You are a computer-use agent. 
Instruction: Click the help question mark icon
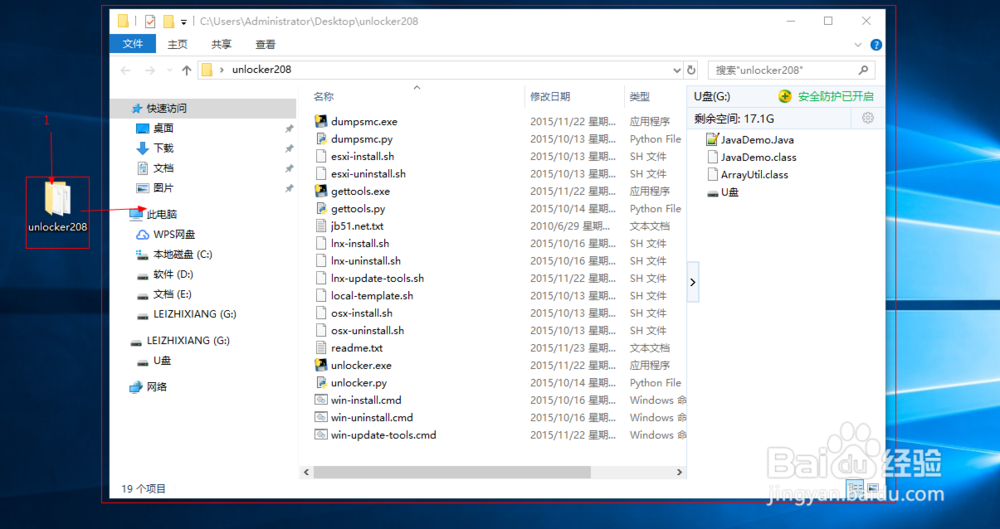coord(876,45)
